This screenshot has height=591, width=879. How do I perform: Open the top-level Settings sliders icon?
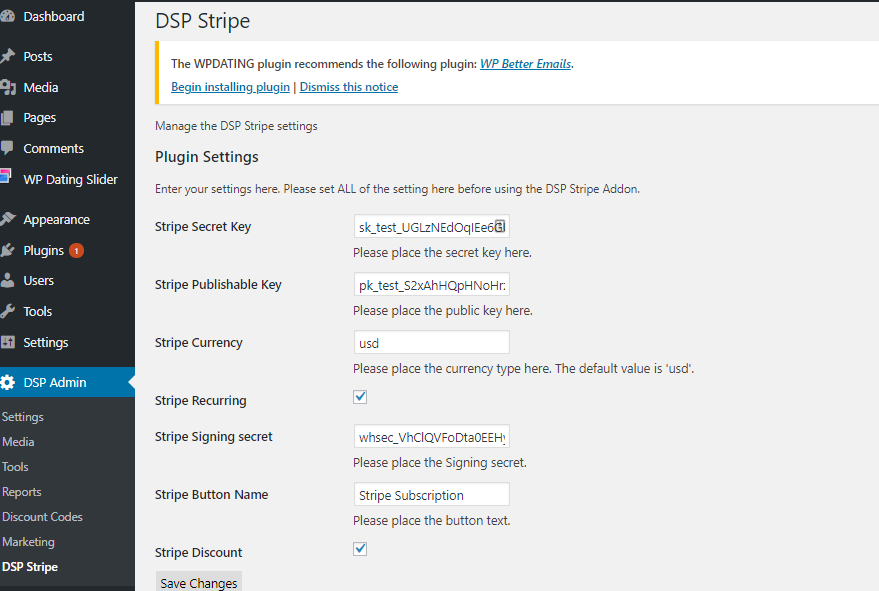[7, 342]
